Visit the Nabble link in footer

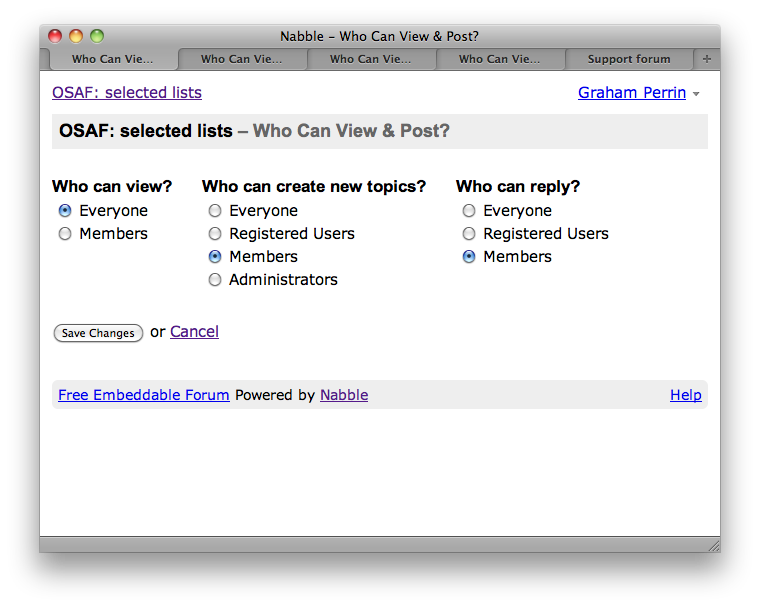tap(344, 395)
